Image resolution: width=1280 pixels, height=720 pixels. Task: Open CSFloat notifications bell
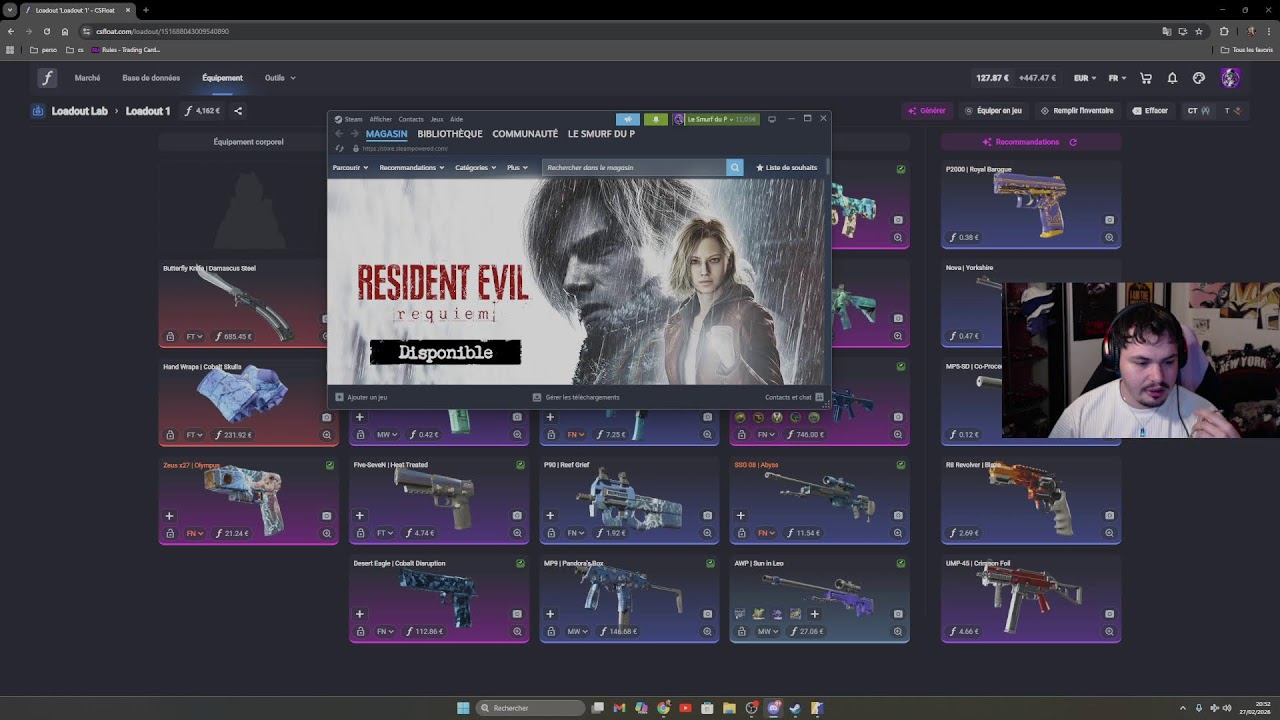pos(1172,78)
